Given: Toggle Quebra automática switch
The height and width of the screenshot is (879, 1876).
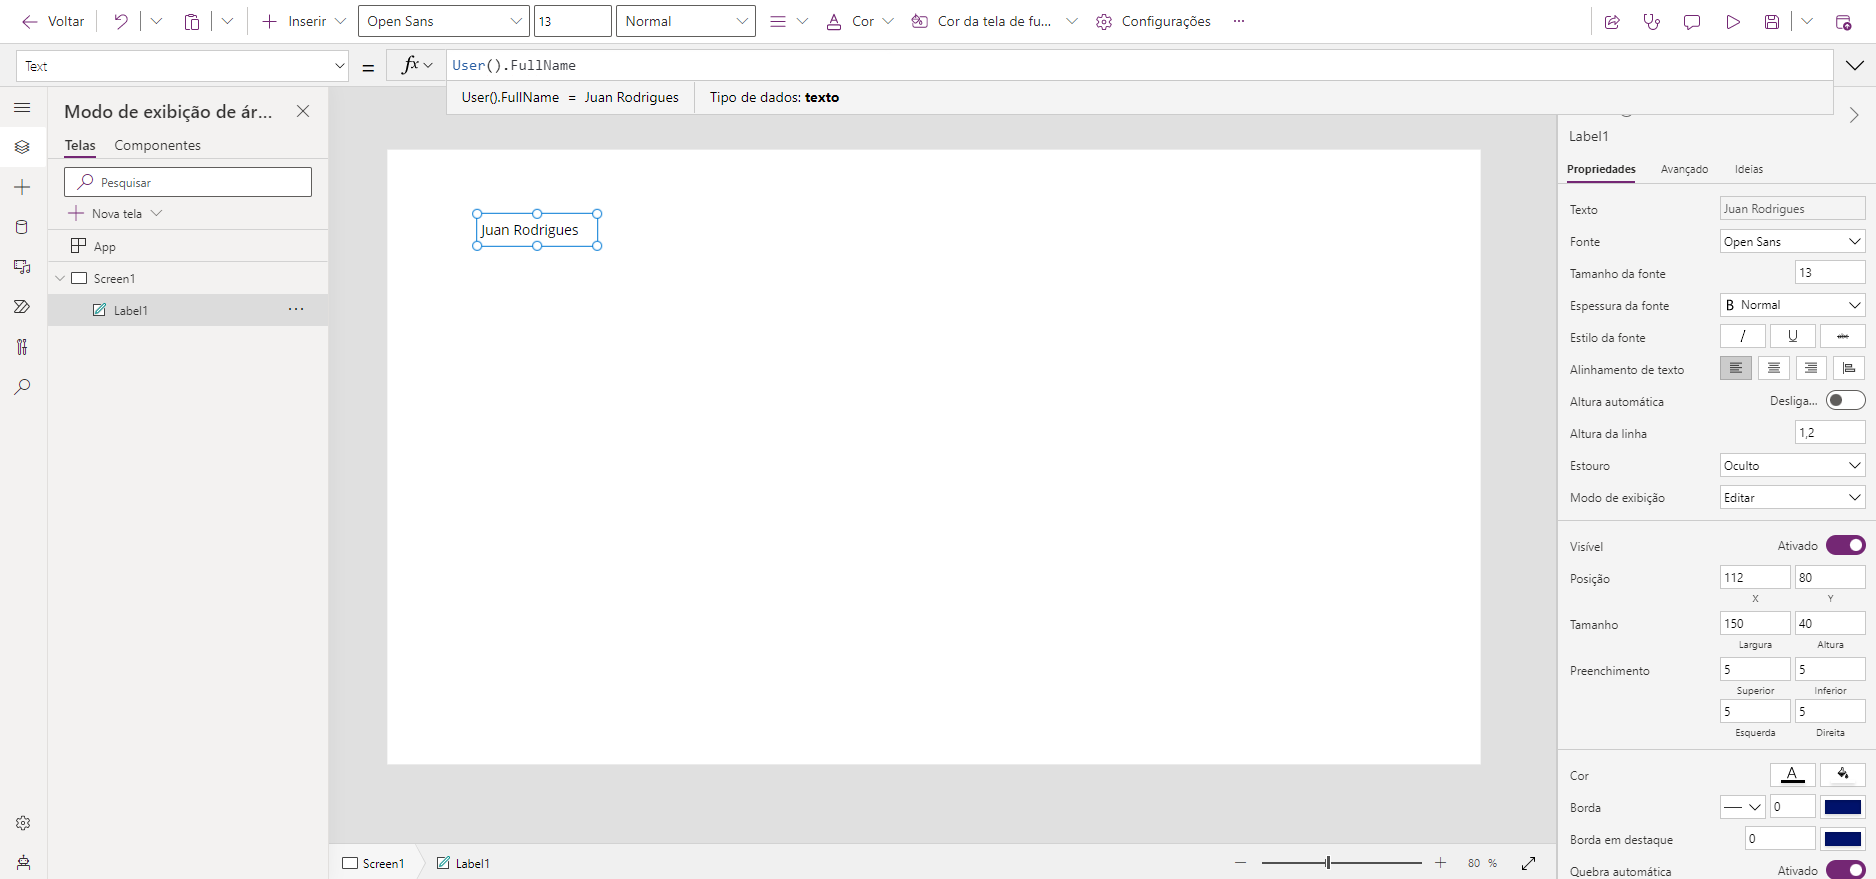Looking at the screenshot, I should [1845, 870].
